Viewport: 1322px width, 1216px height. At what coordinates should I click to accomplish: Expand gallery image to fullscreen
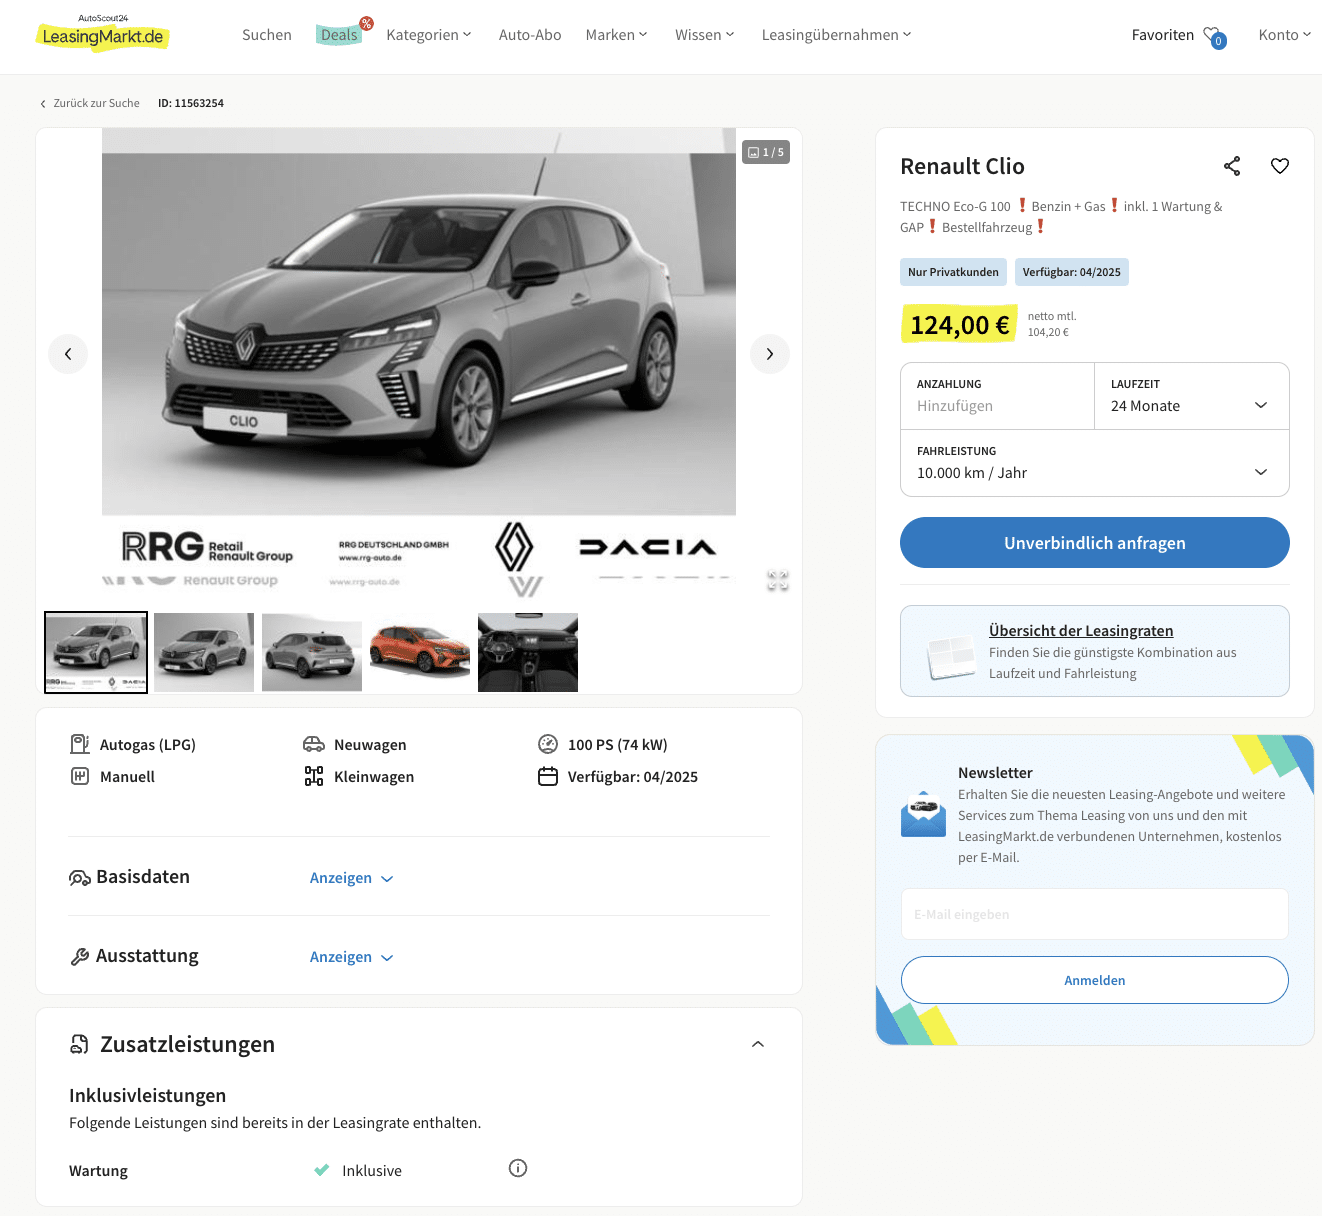(x=778, y=580)
